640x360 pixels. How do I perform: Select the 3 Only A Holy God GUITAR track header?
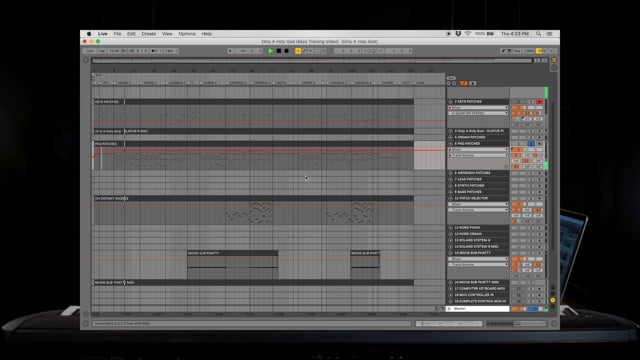(x=479, y=131)
